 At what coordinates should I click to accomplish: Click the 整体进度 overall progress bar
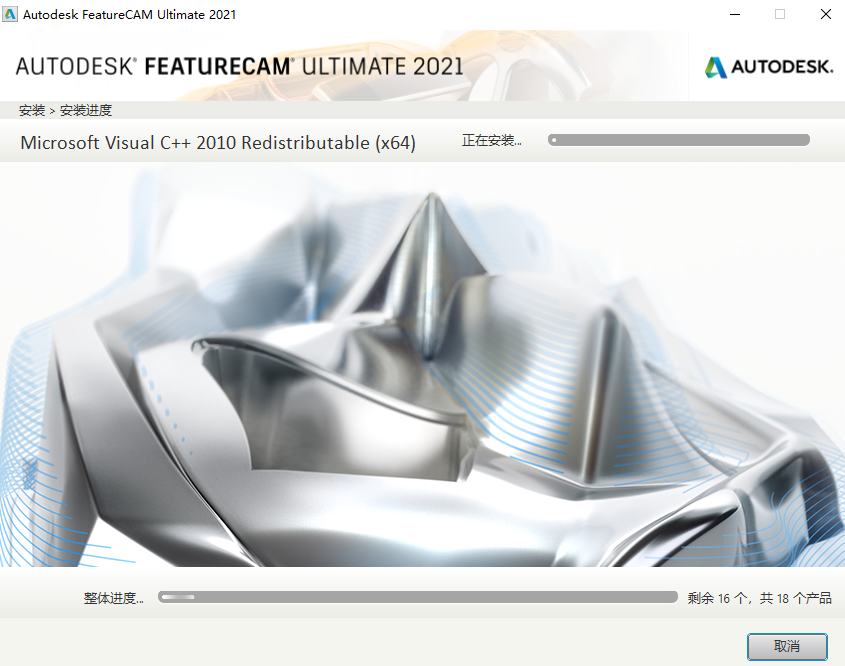[x=418, y=597]
